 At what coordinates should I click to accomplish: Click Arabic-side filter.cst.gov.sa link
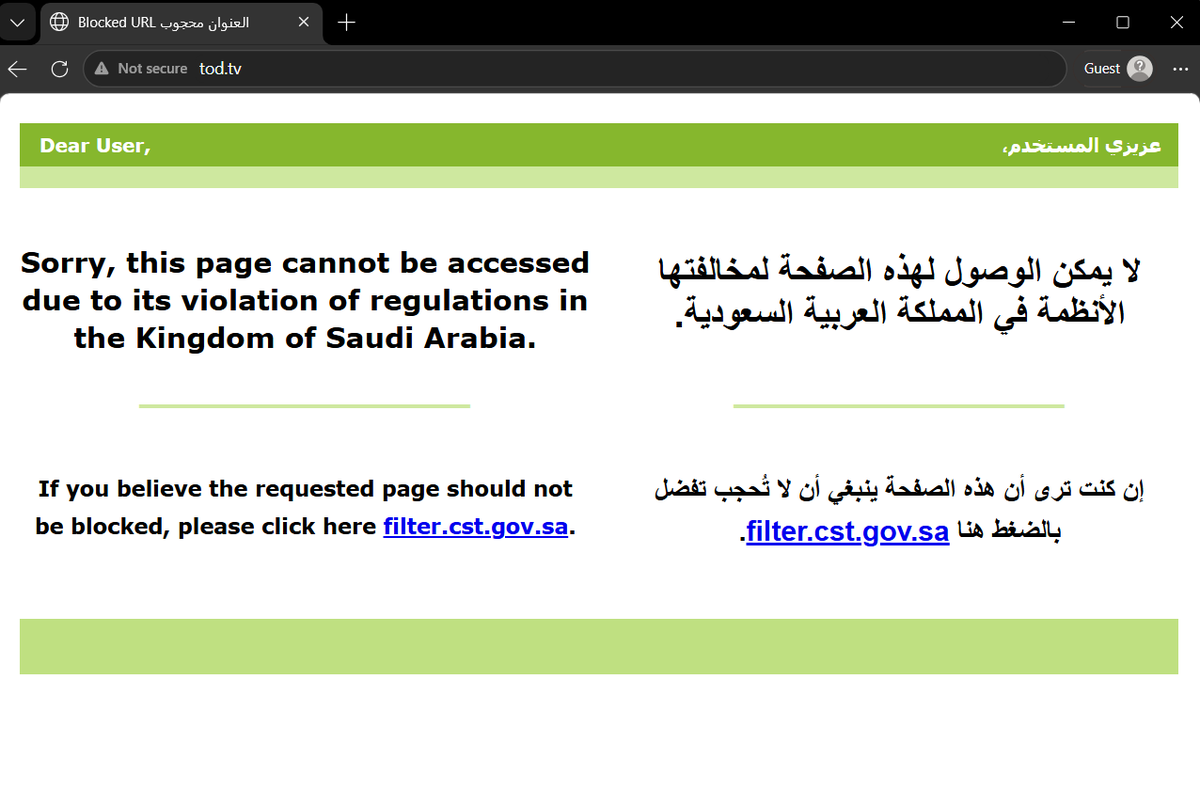(847, 531)
